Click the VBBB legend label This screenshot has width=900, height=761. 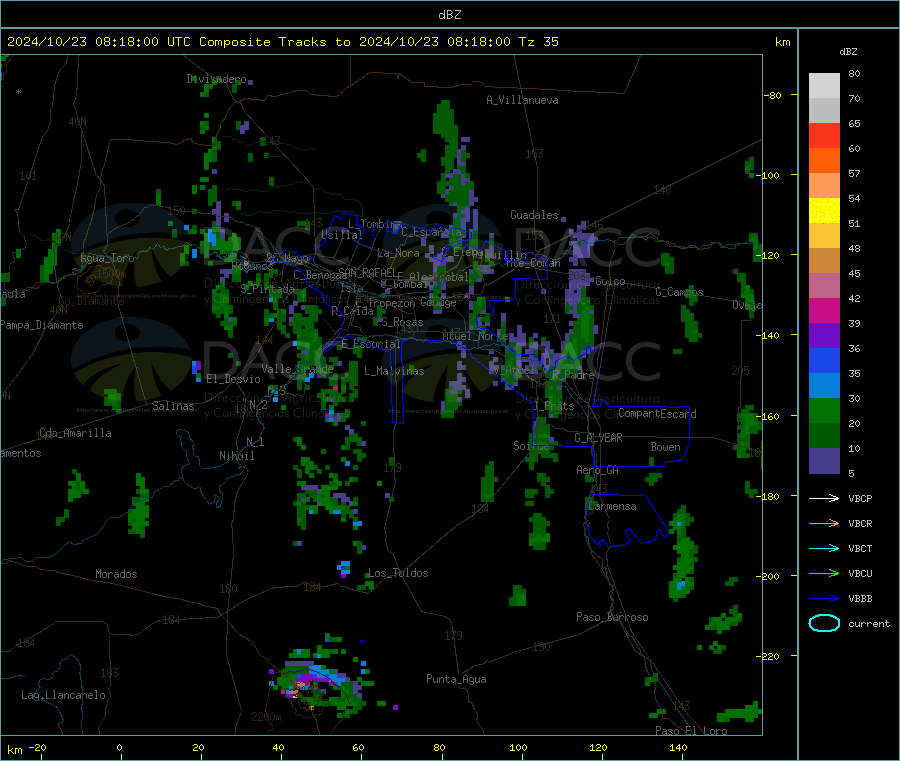860,598
